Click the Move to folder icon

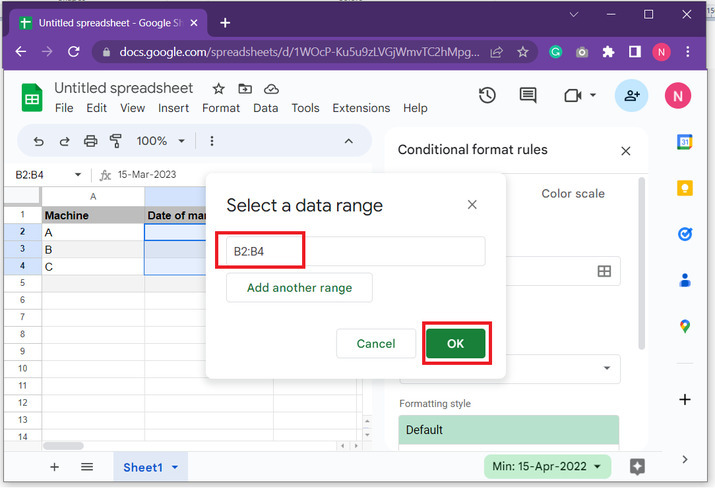pyautogui.click(x=245, y=88)
